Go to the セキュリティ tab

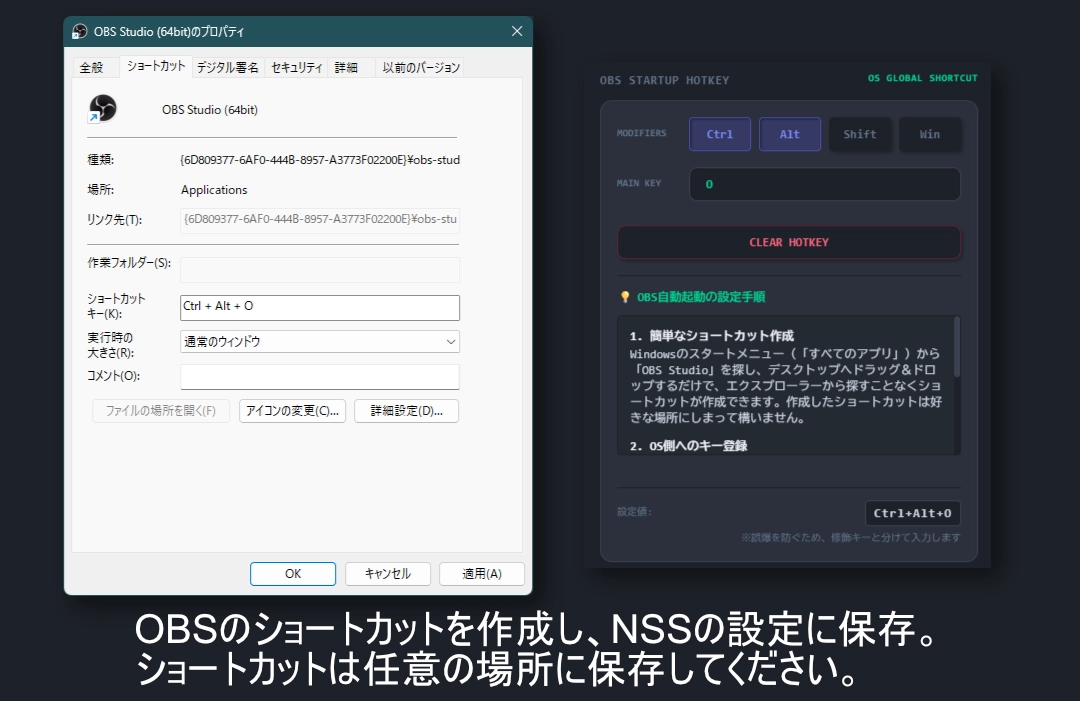point(296,67)
